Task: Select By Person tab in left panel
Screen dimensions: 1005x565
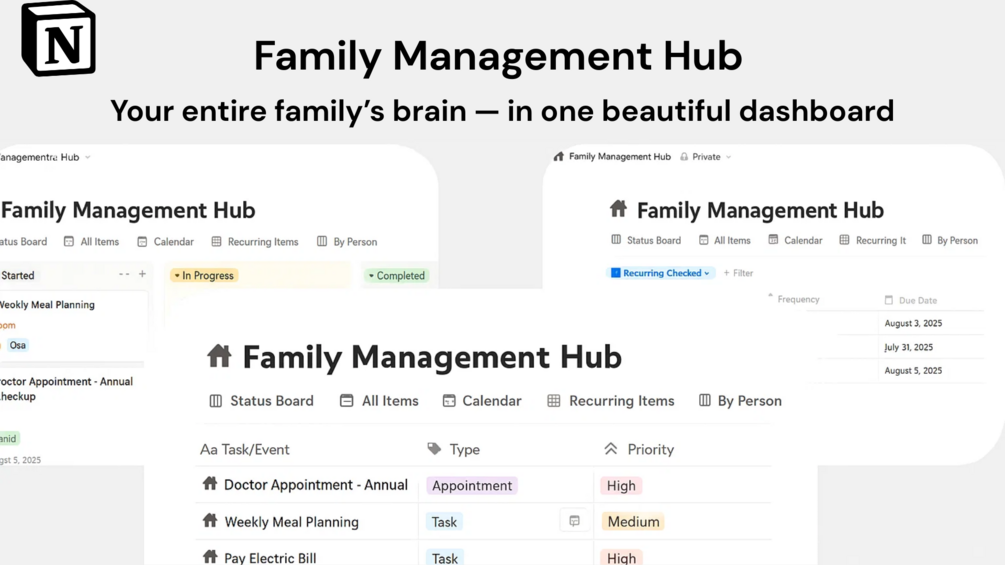Action: pyautogui.click(x=347, y=242)
